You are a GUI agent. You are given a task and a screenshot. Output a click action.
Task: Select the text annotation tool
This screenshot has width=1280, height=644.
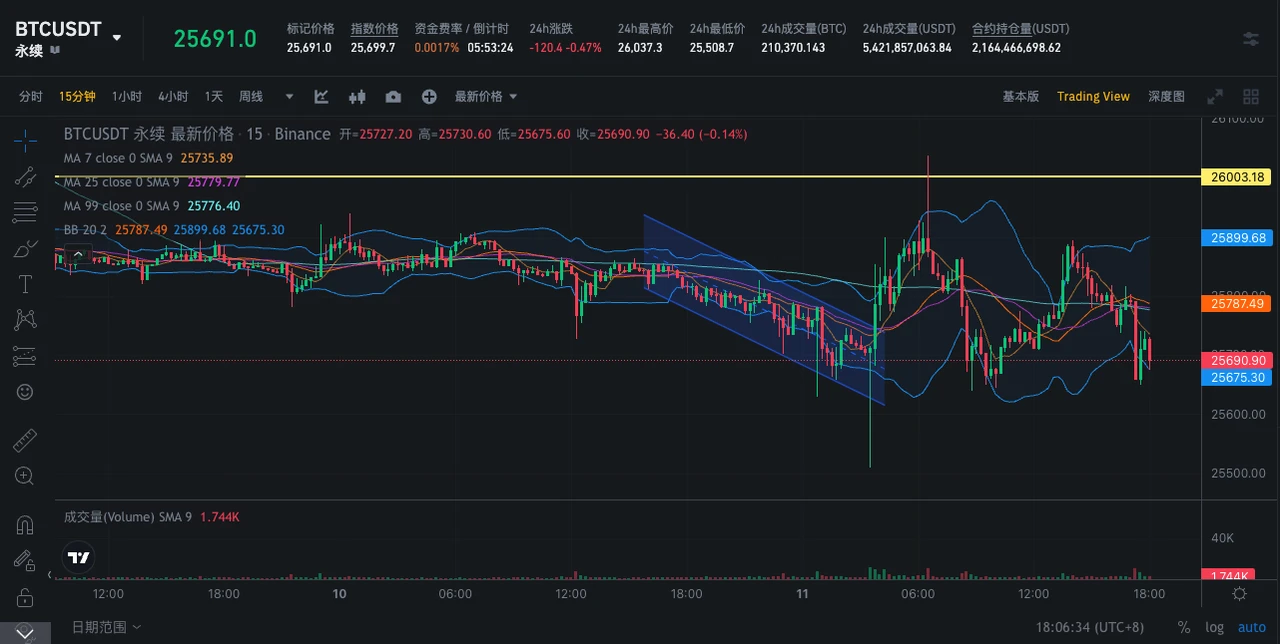click(25, 284)
